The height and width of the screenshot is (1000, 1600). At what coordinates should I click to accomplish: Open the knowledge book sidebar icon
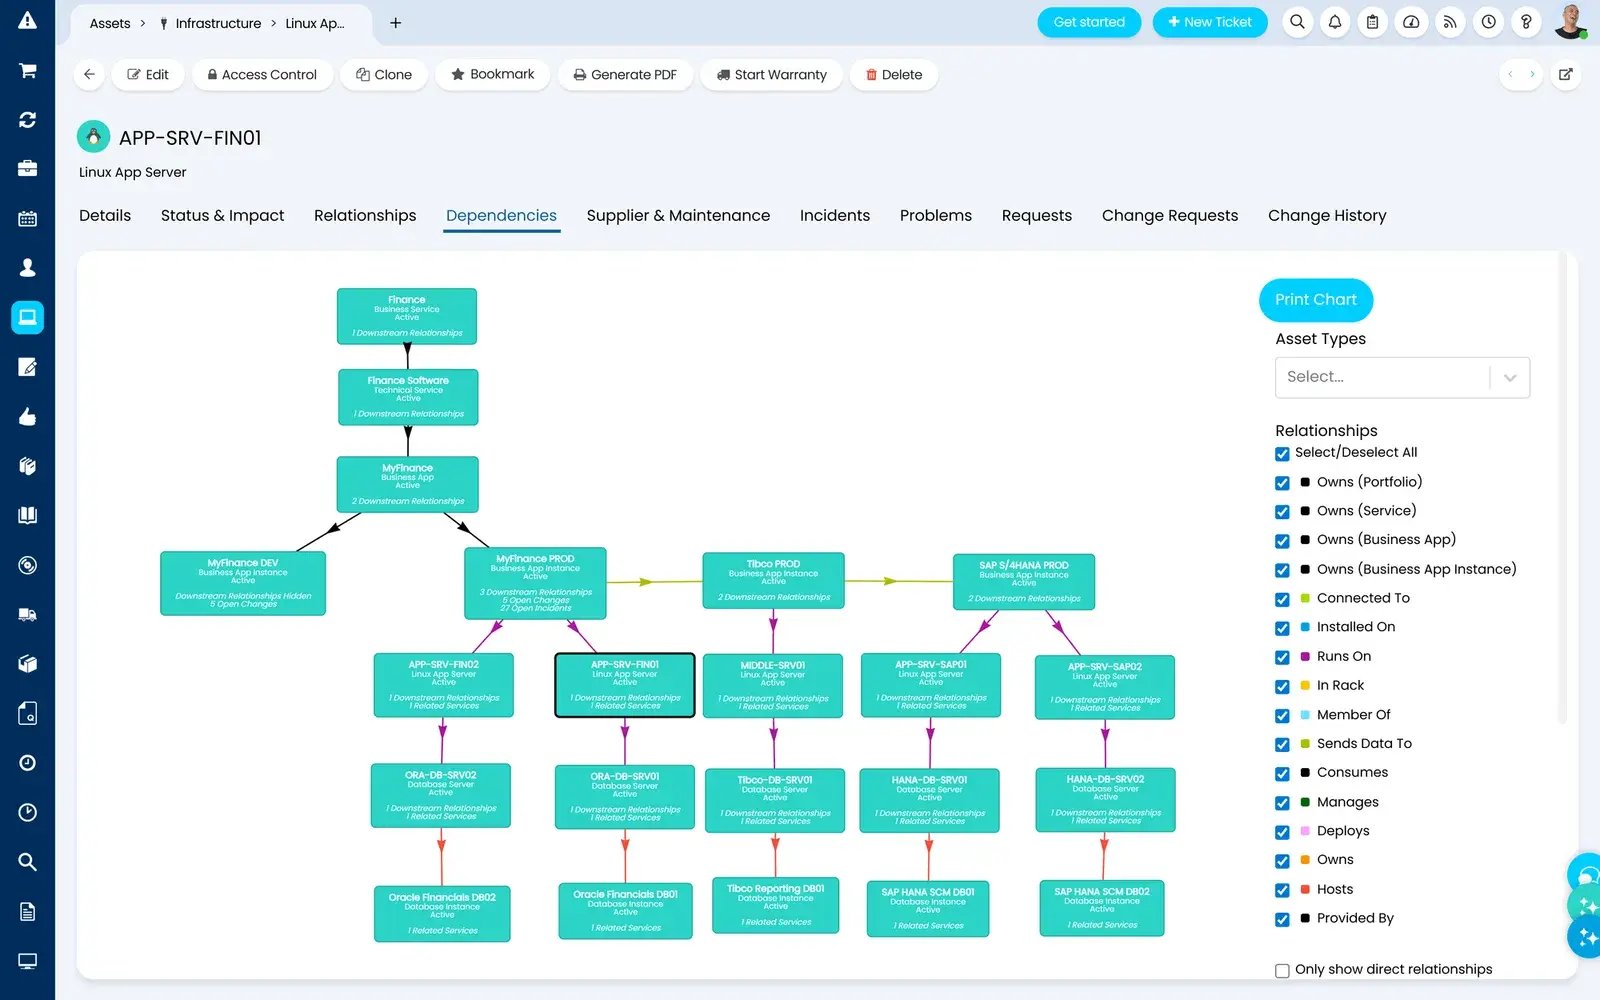[27, 515]
